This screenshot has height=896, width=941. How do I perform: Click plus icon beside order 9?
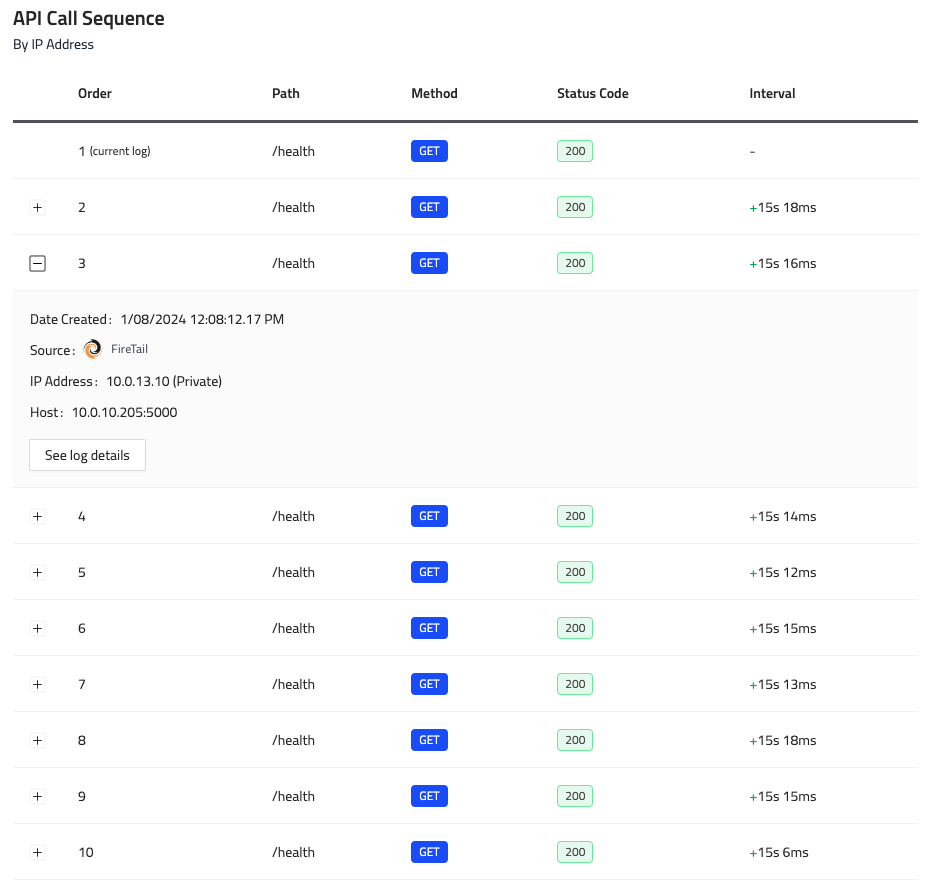point(38,796)
